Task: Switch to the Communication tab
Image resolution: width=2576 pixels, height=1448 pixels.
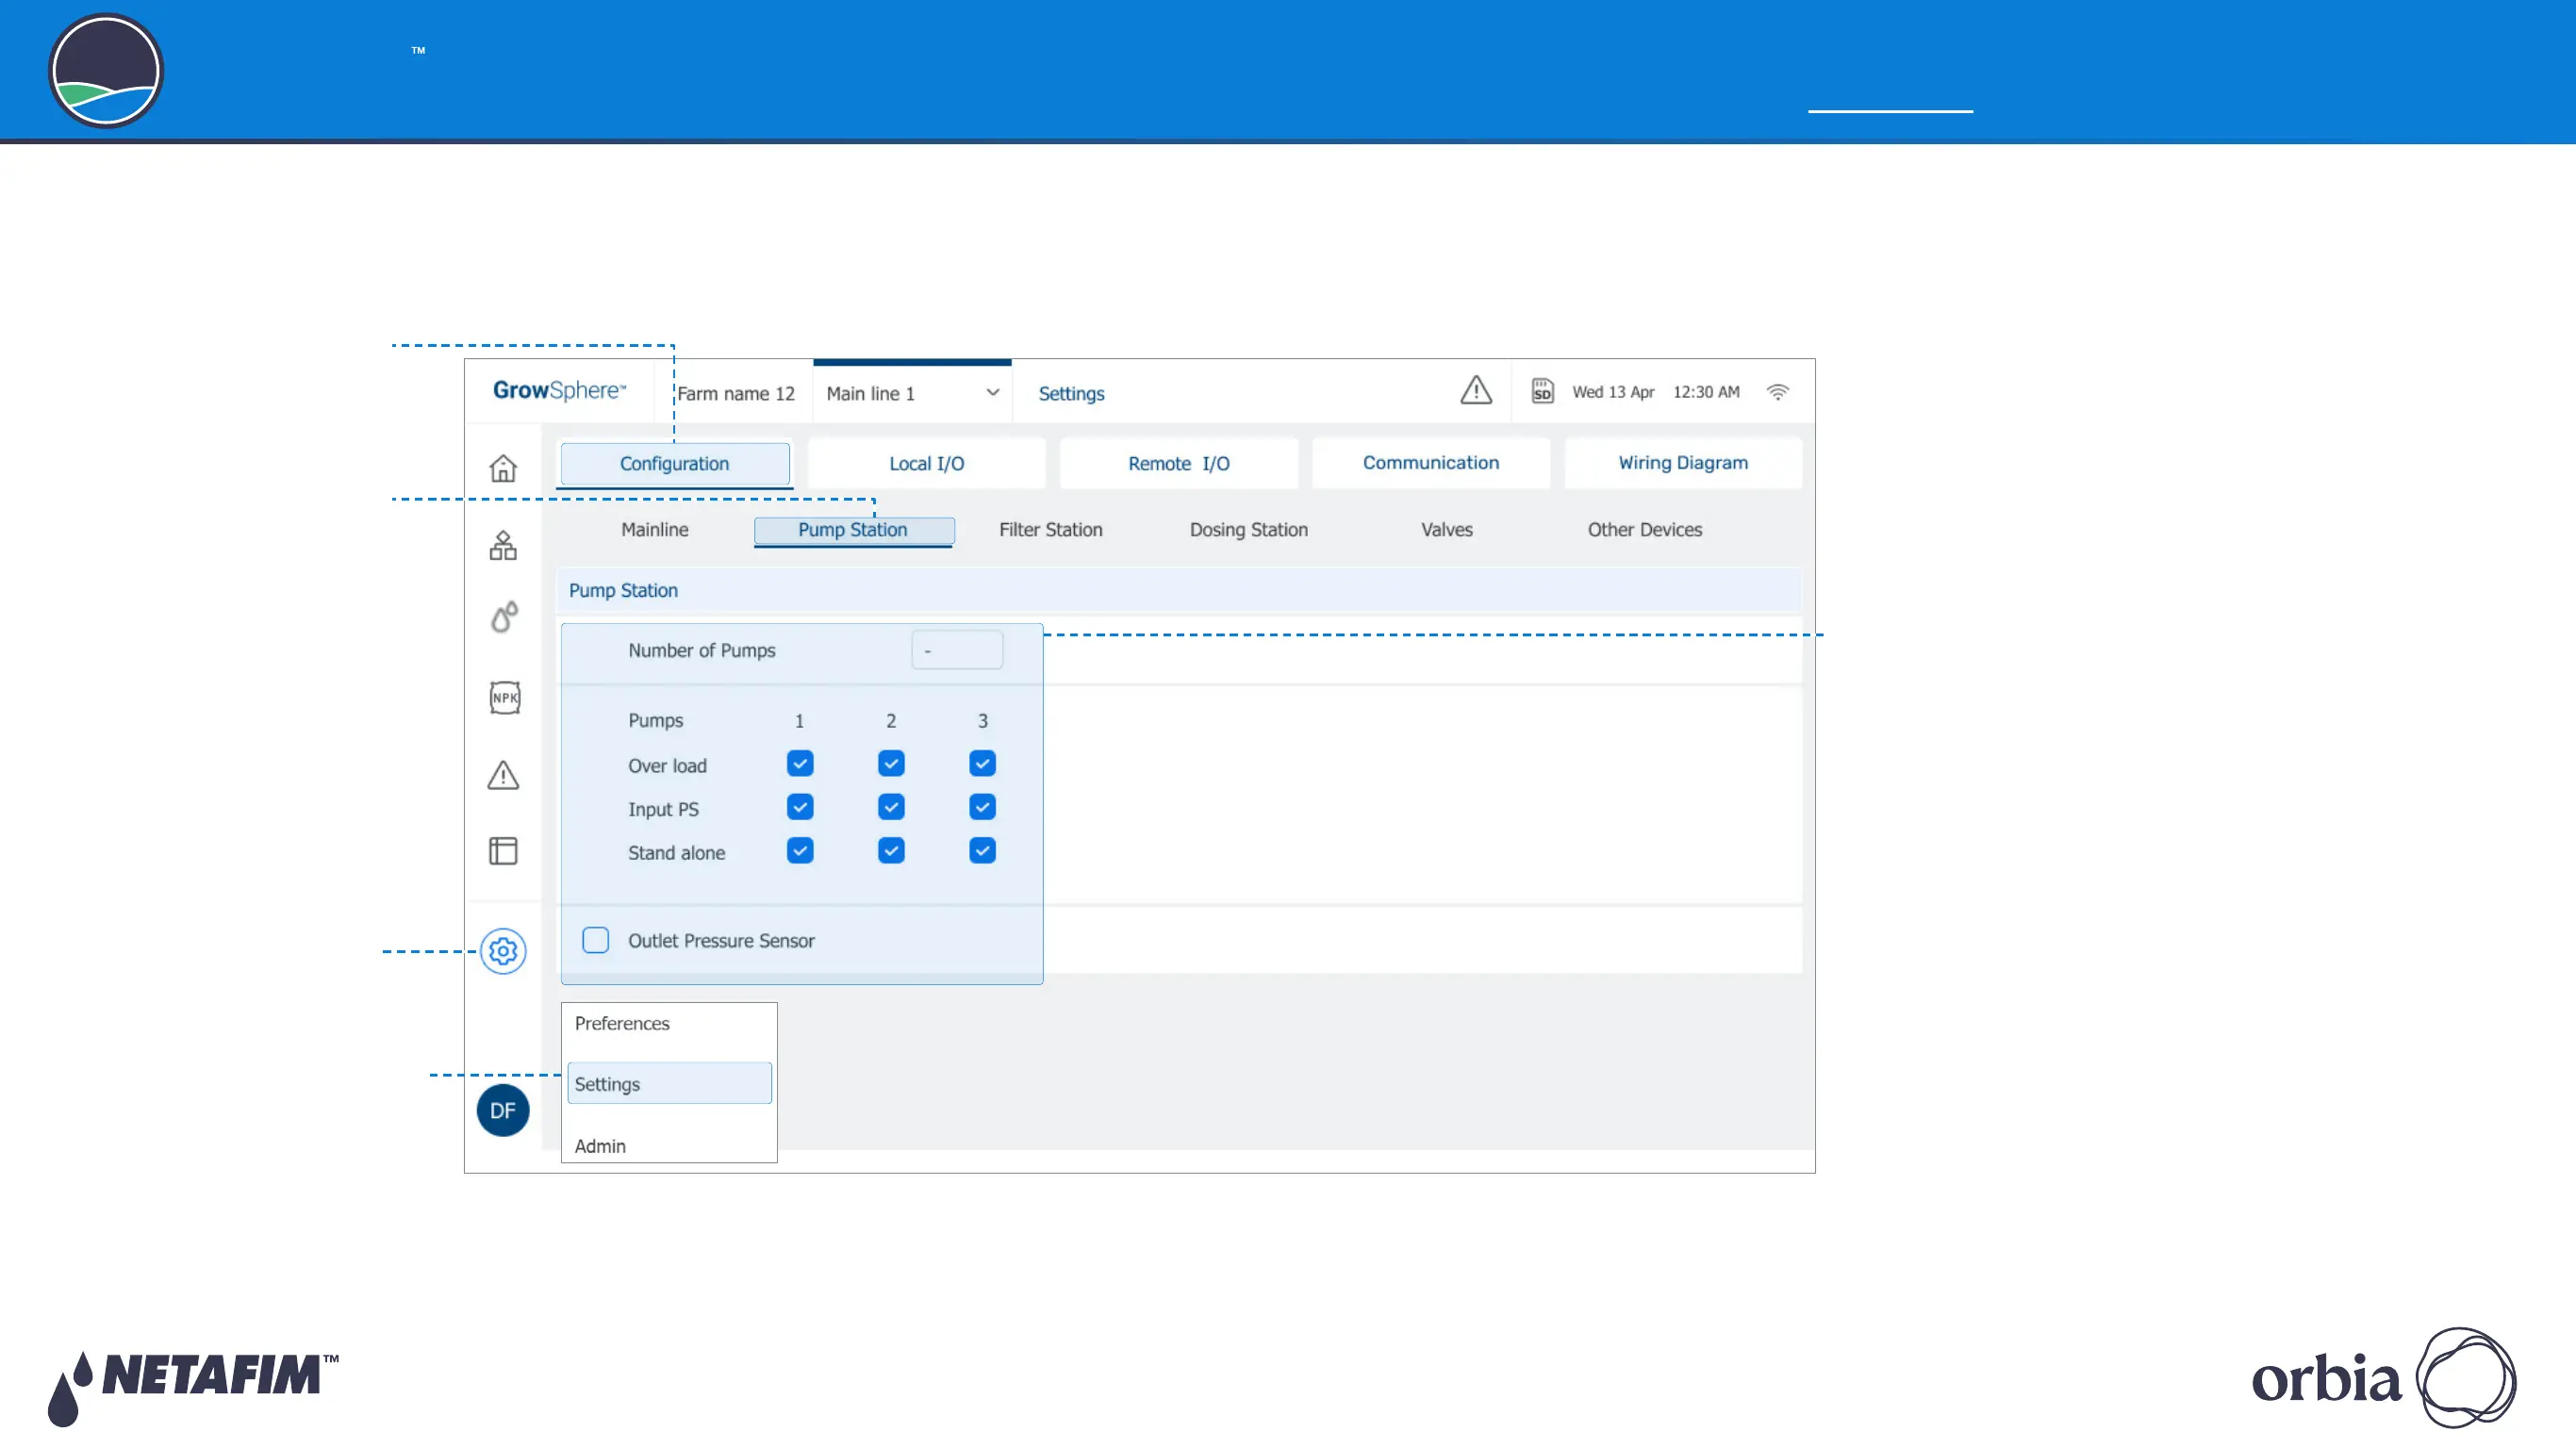Action: (1431, 463)
